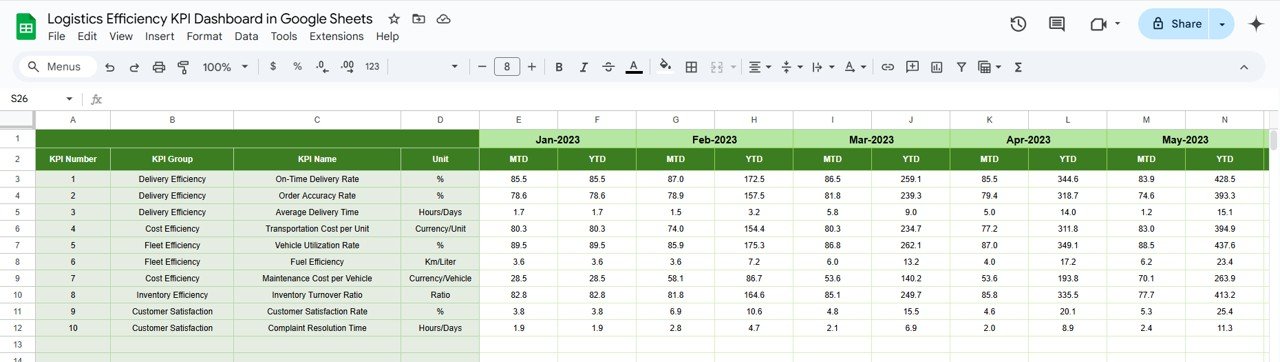Insert a comment from toolbar

click(912, 67)
